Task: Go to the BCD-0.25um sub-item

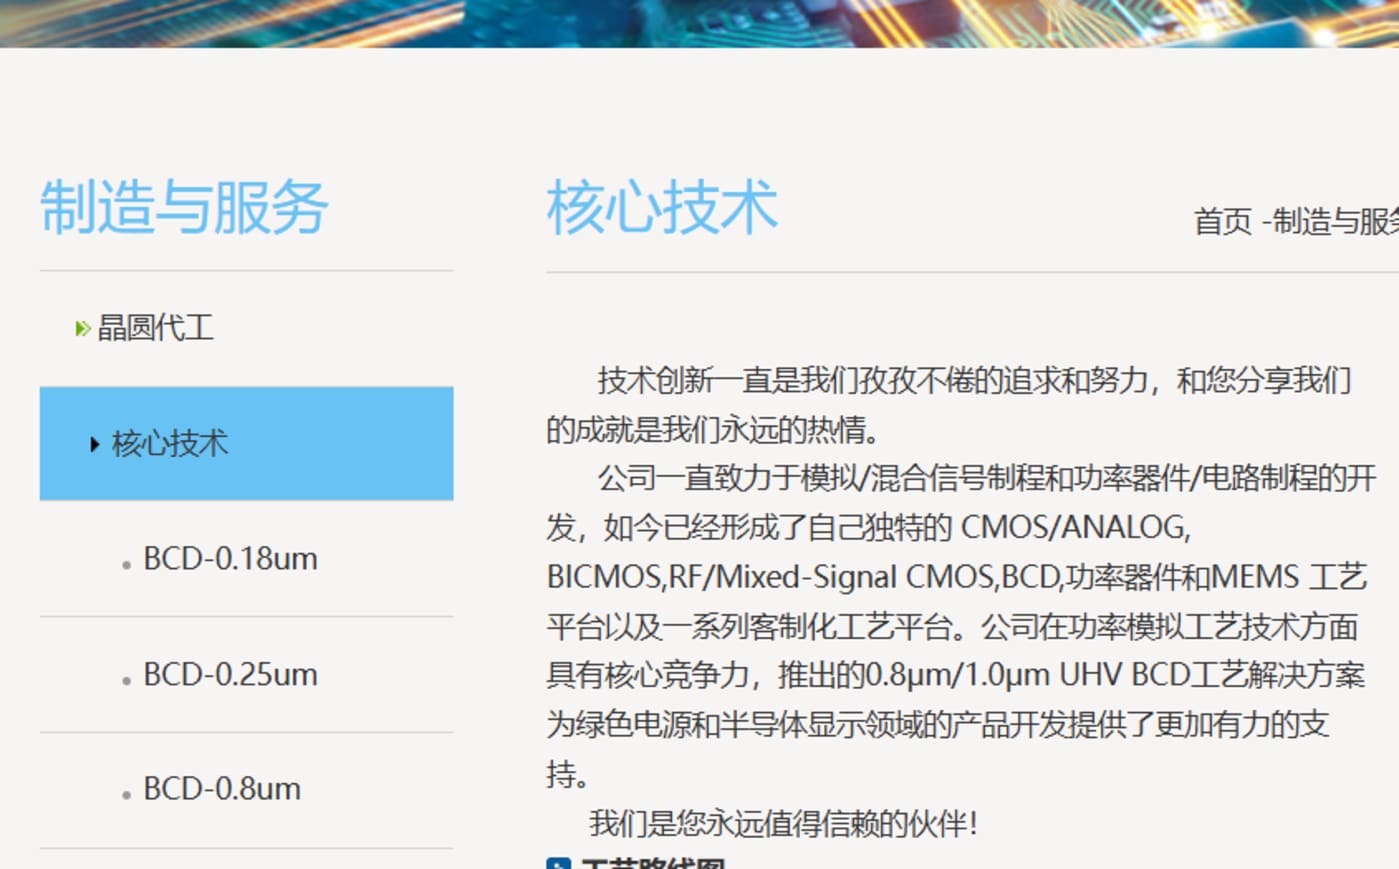Action: (230, 675)
